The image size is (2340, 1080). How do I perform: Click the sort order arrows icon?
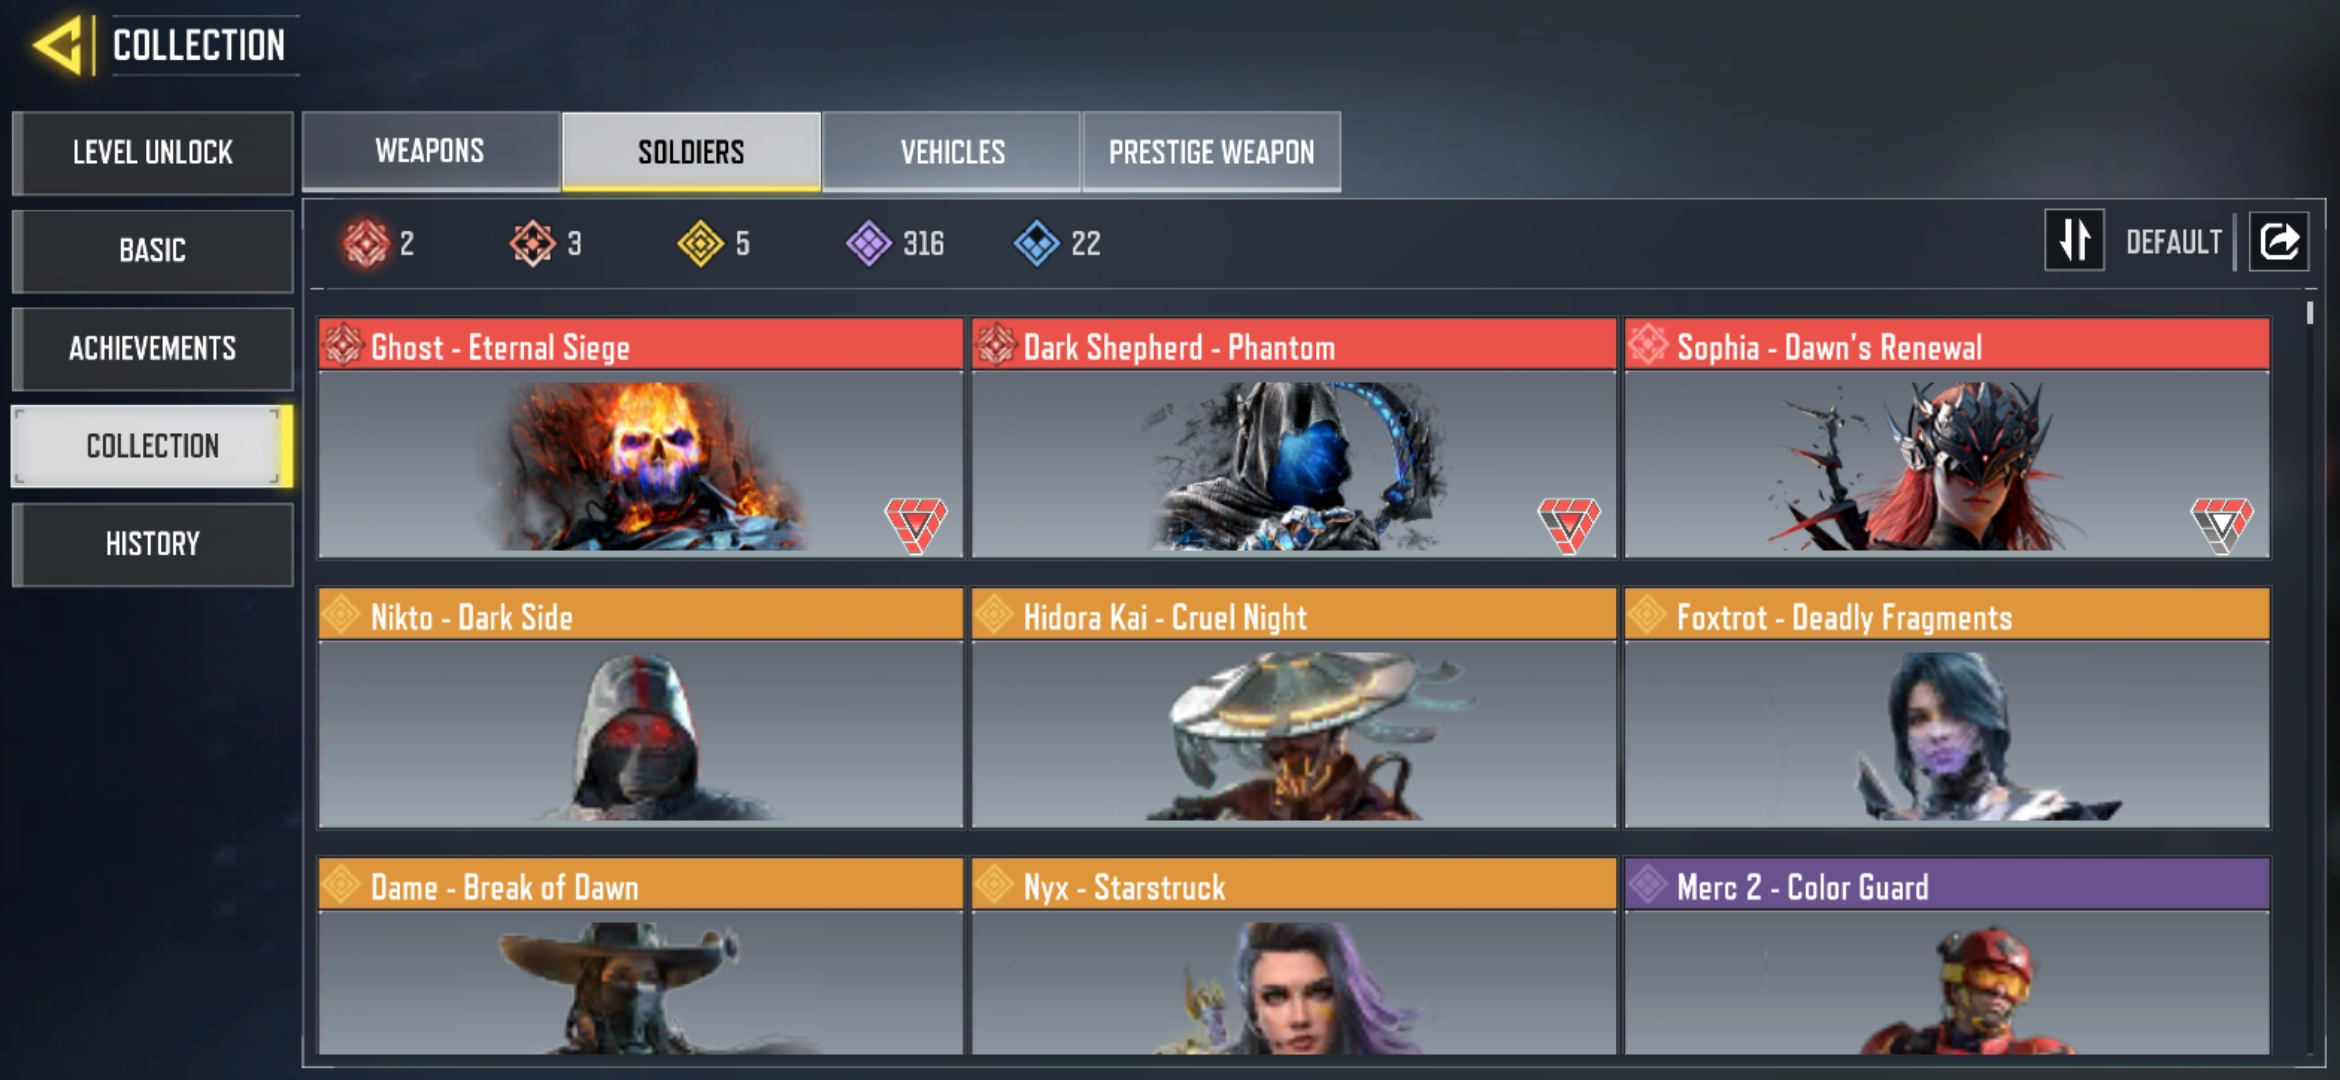point(2074,240)
